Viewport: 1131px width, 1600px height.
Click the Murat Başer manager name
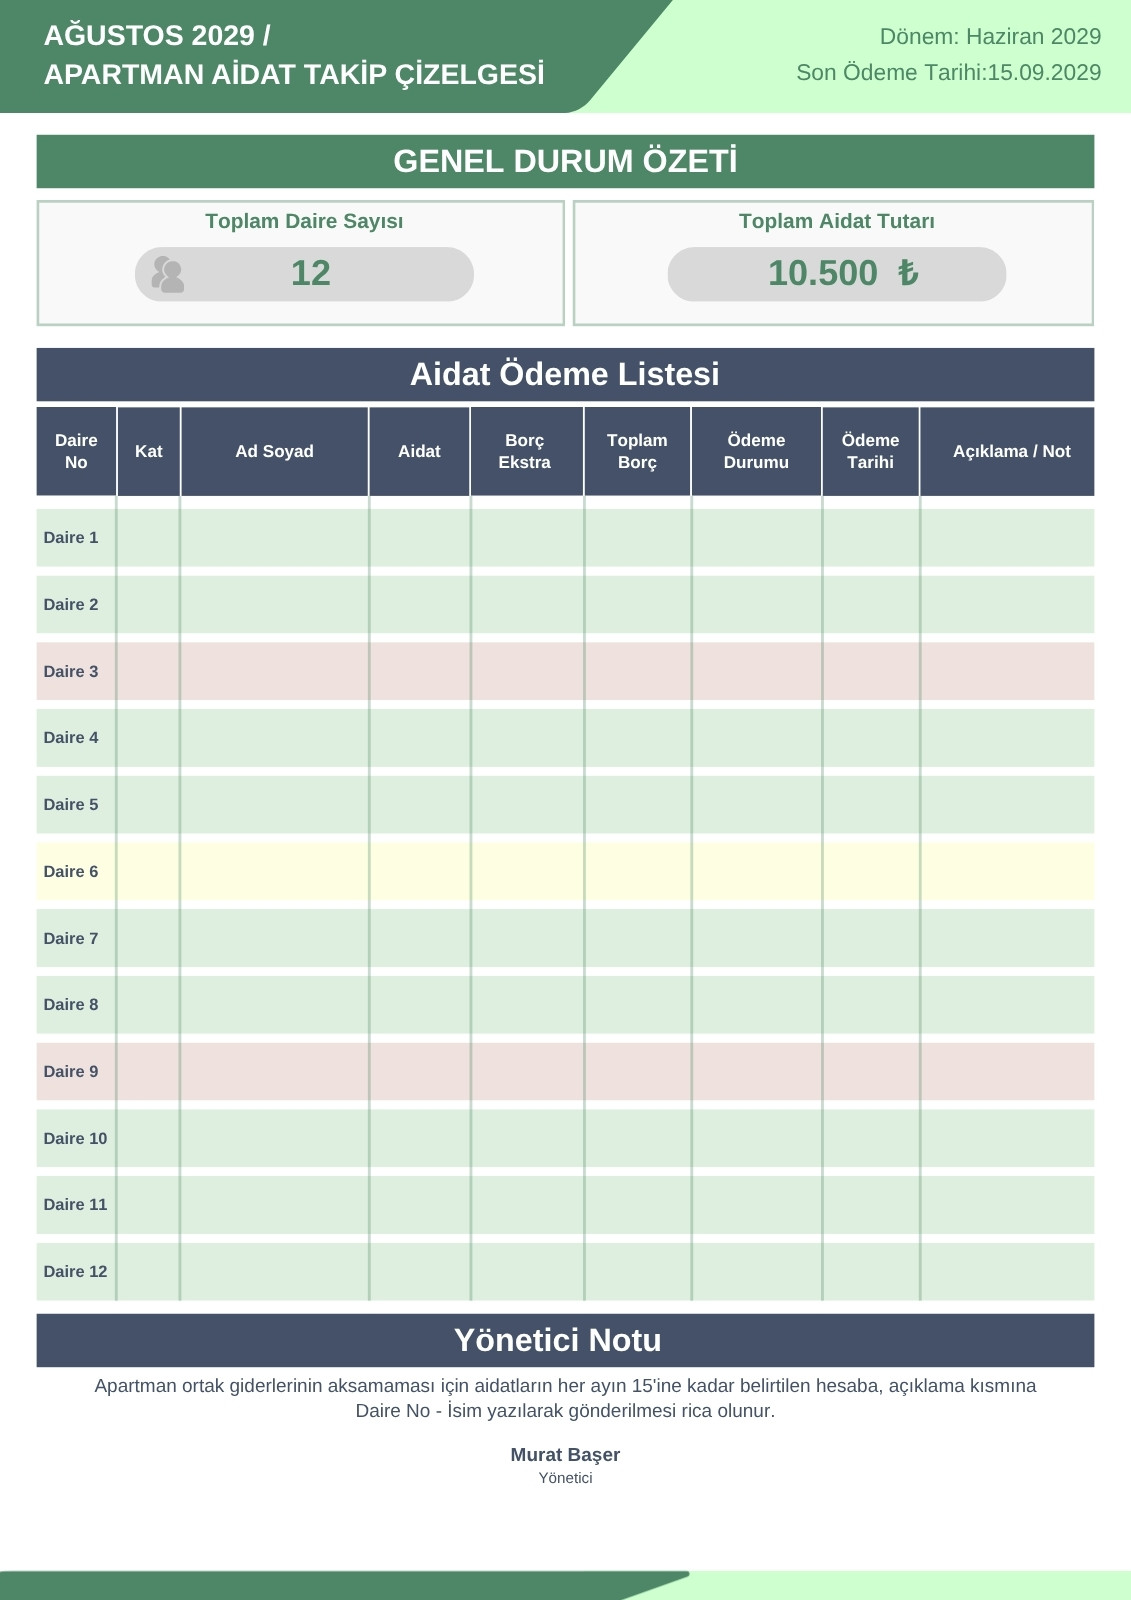(x=565, y=1455)
